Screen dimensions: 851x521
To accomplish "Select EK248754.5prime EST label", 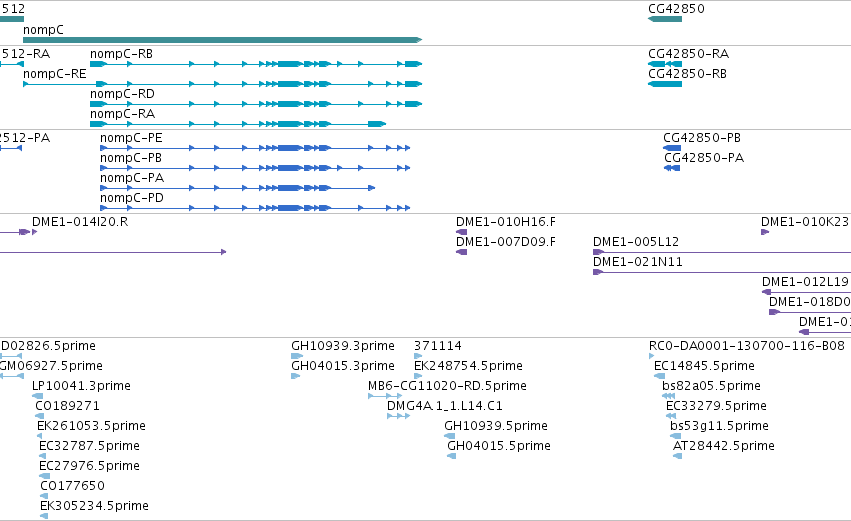I will coord(468,366).
